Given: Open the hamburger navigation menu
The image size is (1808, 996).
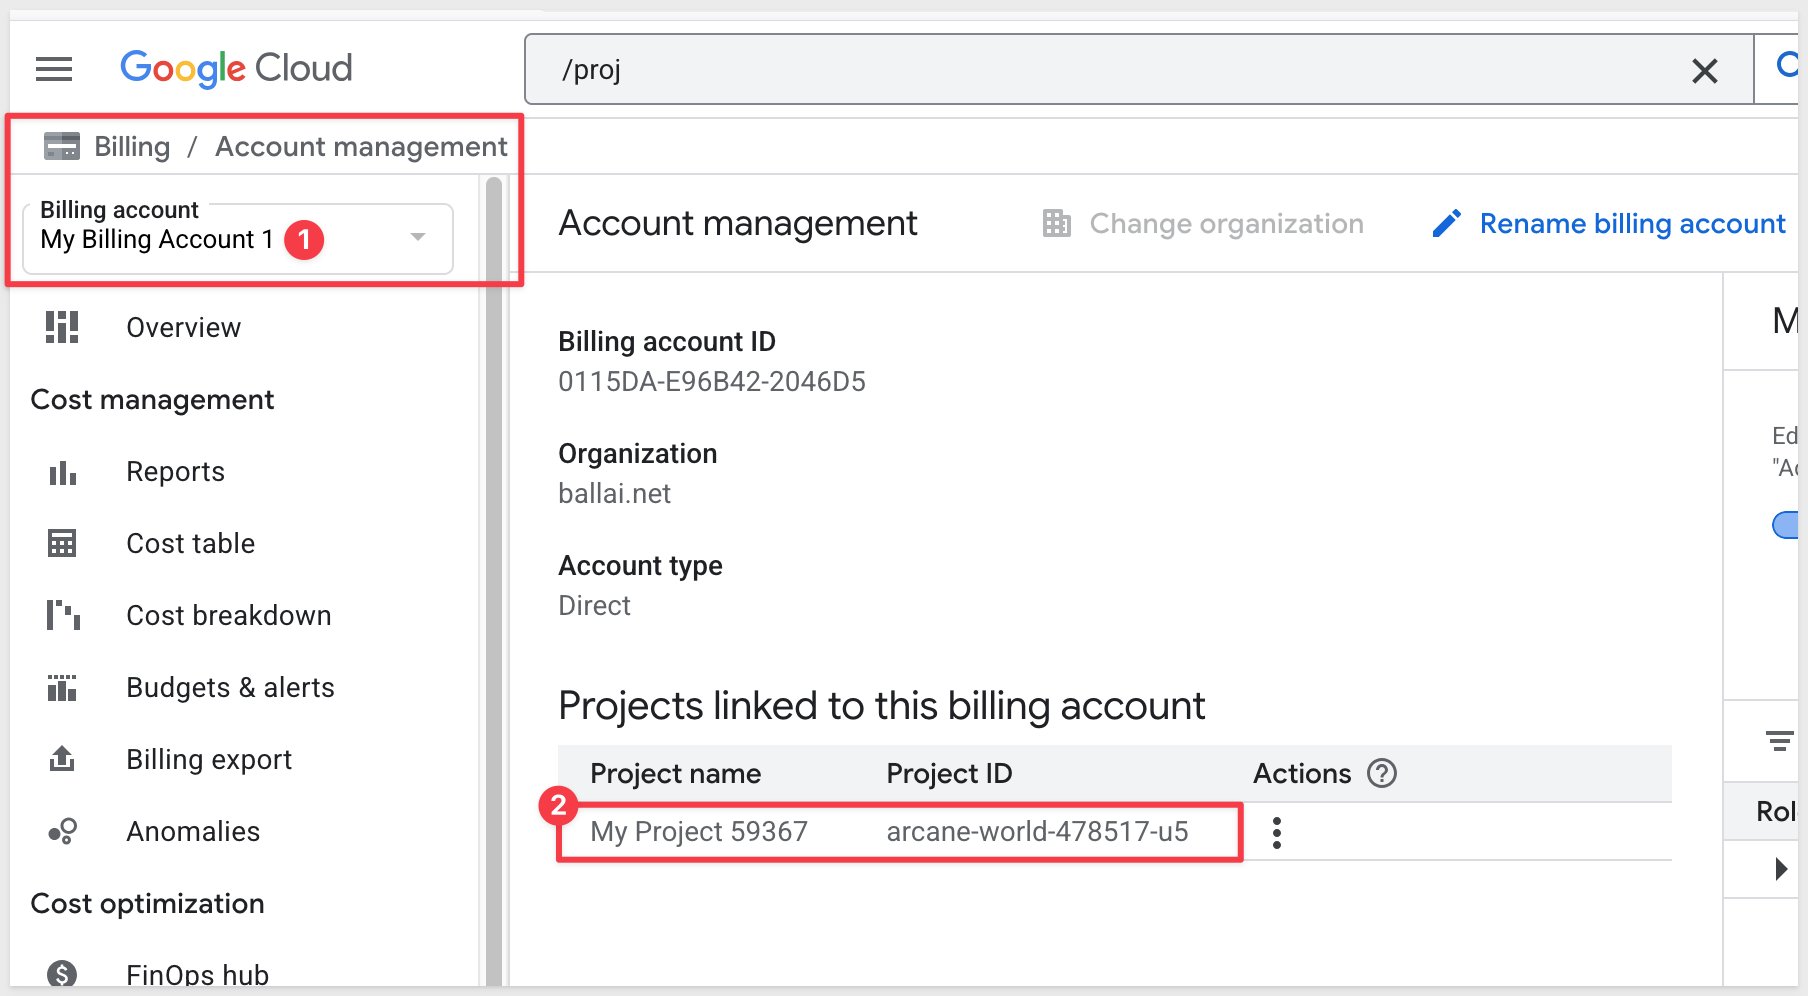Looking at the screenshot, I should coord(54,69).
